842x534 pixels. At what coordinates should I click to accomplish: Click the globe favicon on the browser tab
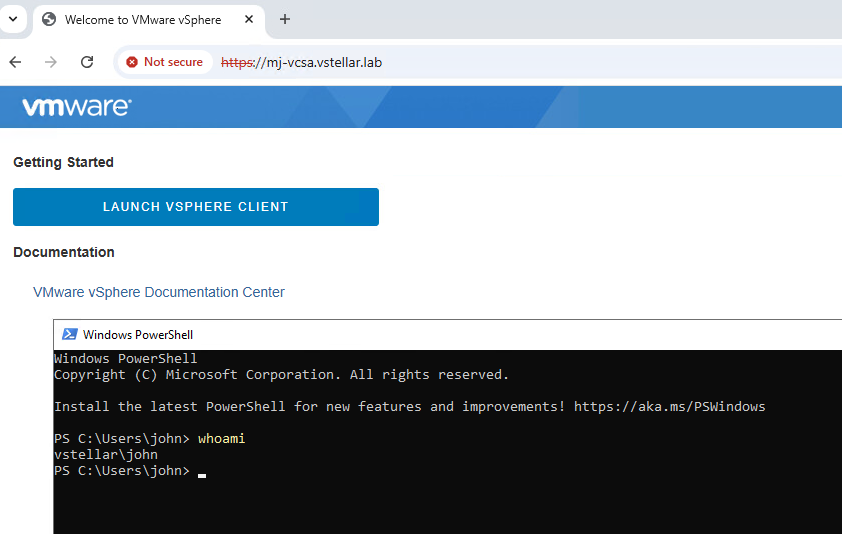(49, 20)
